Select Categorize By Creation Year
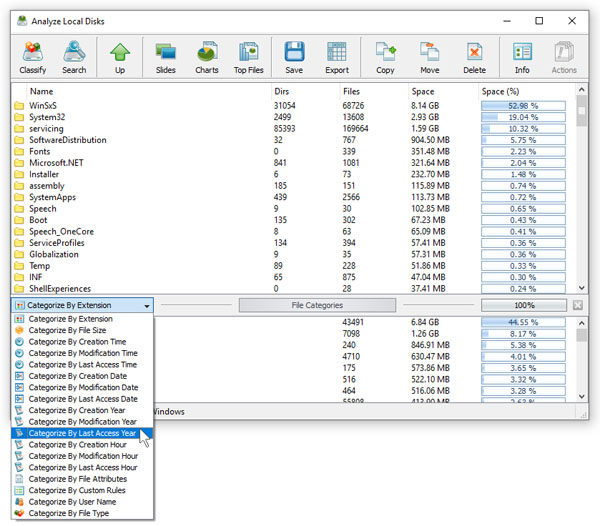600x526 pixels. pos(82,410)
